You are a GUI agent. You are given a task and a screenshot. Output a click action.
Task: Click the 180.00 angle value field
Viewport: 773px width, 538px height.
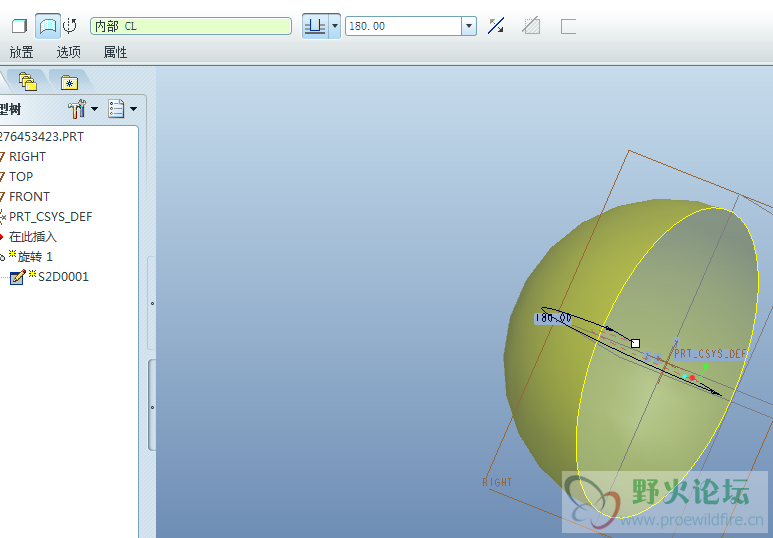click(x=403, y=26)
